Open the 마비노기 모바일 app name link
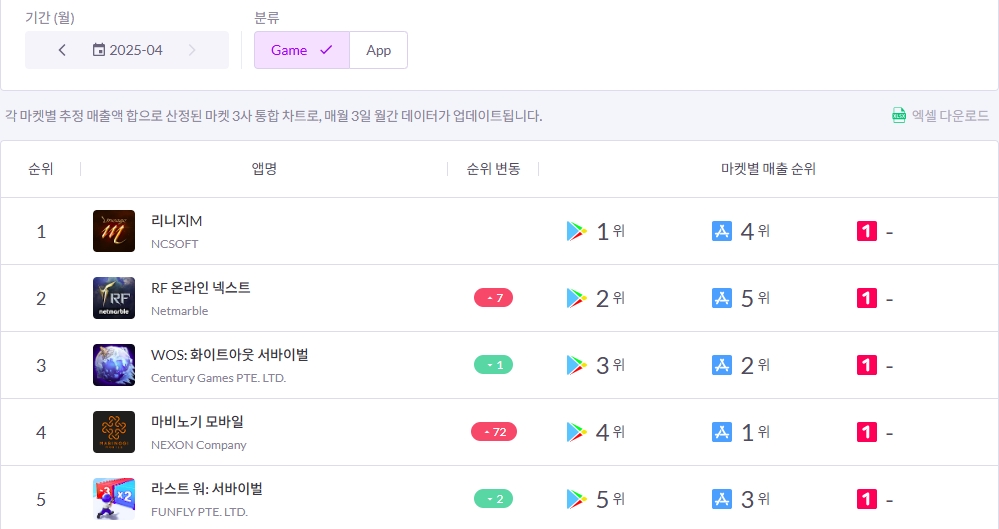The height and width of the screenshot is (529, 999). pos(197,421)
